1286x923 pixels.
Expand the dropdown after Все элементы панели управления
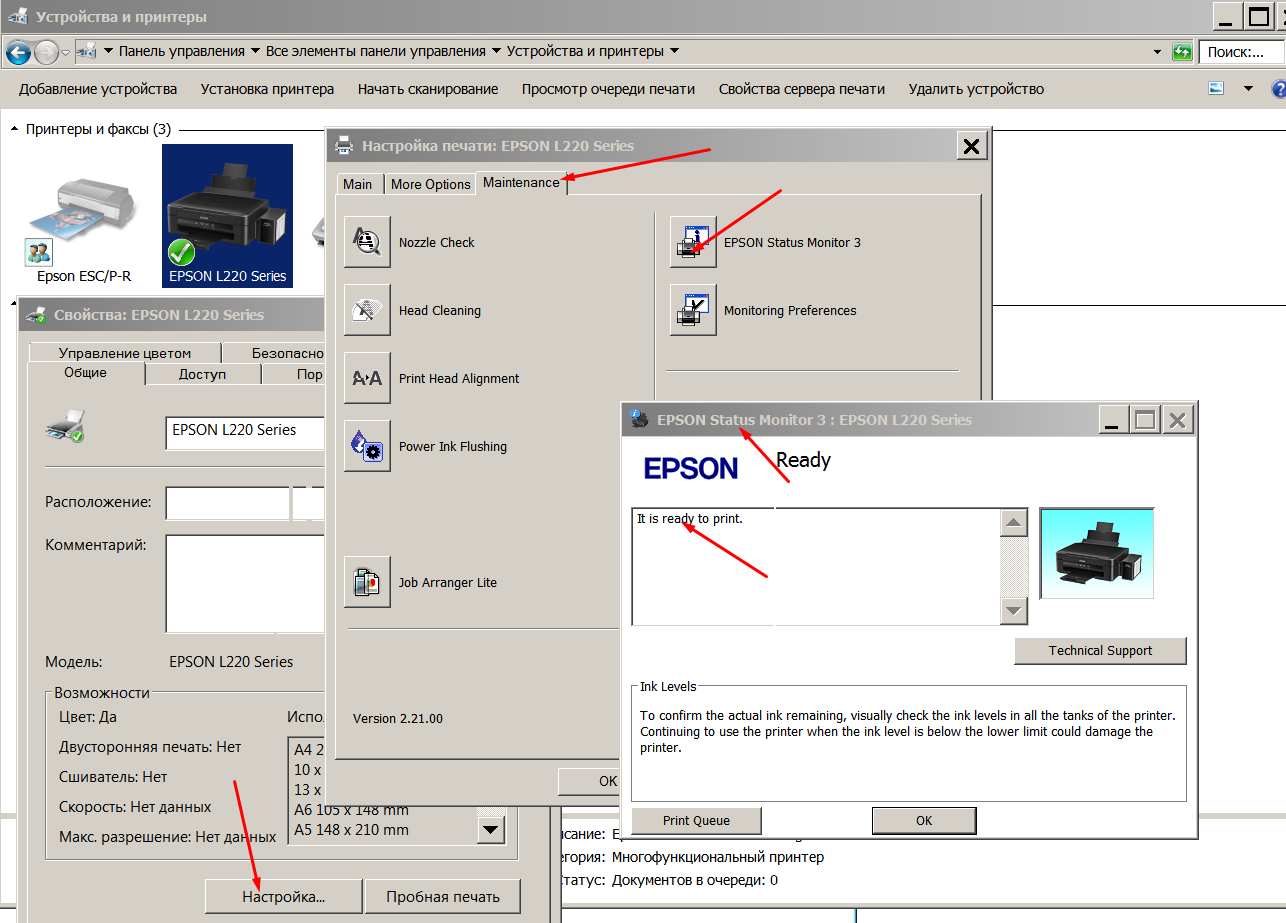click(x=496, y=51)
